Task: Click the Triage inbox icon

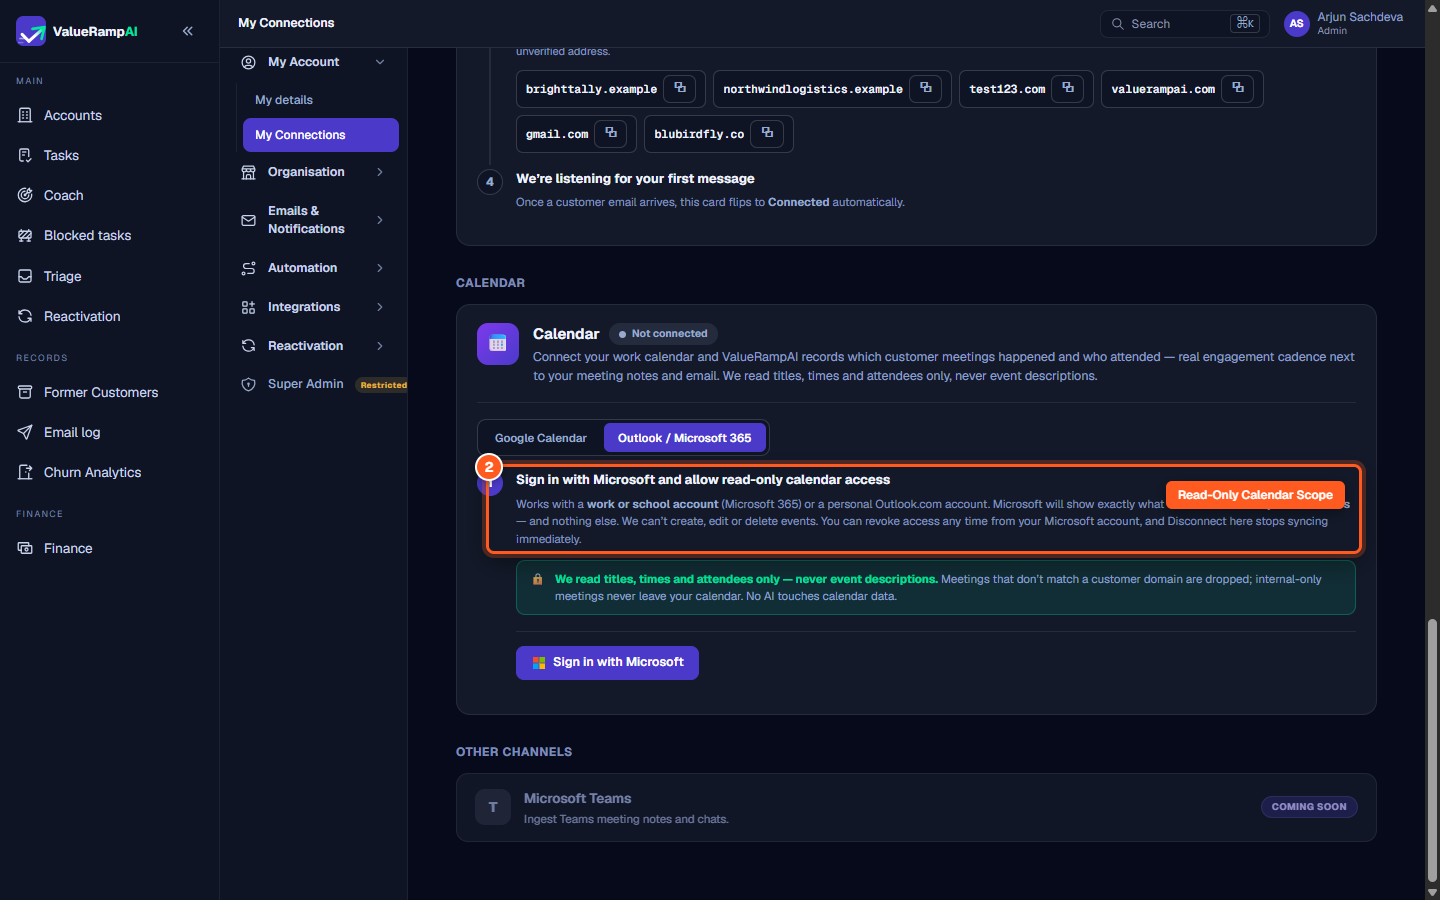Action: point(25,276)
